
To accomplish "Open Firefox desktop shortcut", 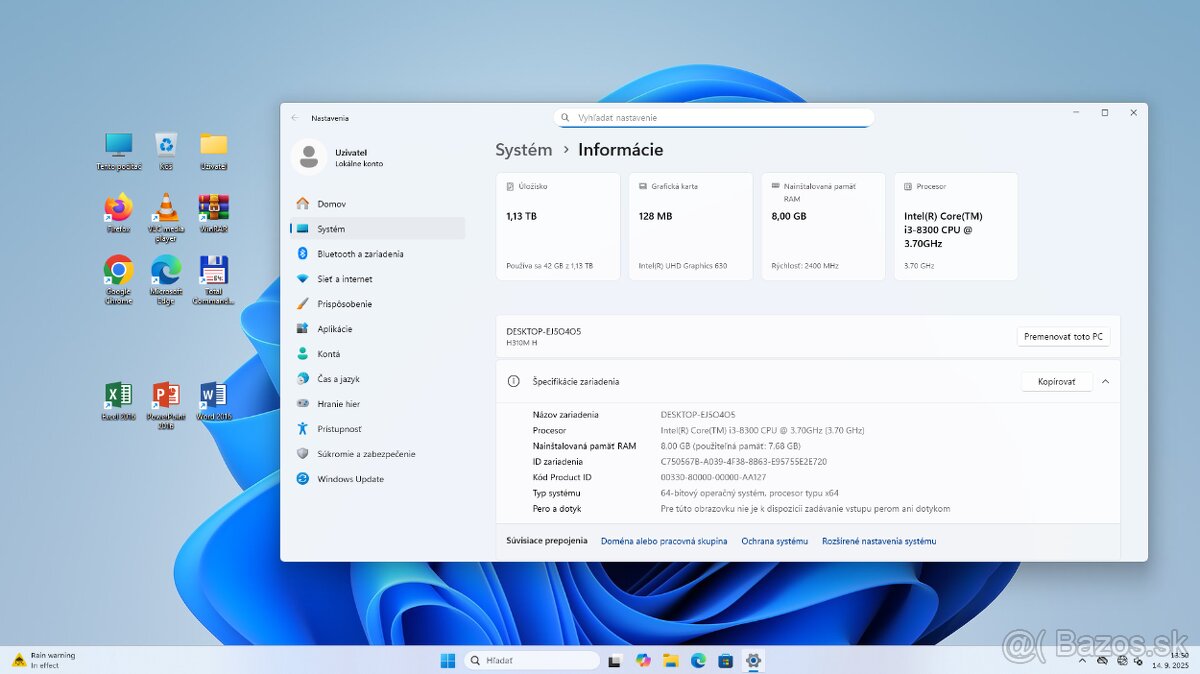I will click(119, 208).
